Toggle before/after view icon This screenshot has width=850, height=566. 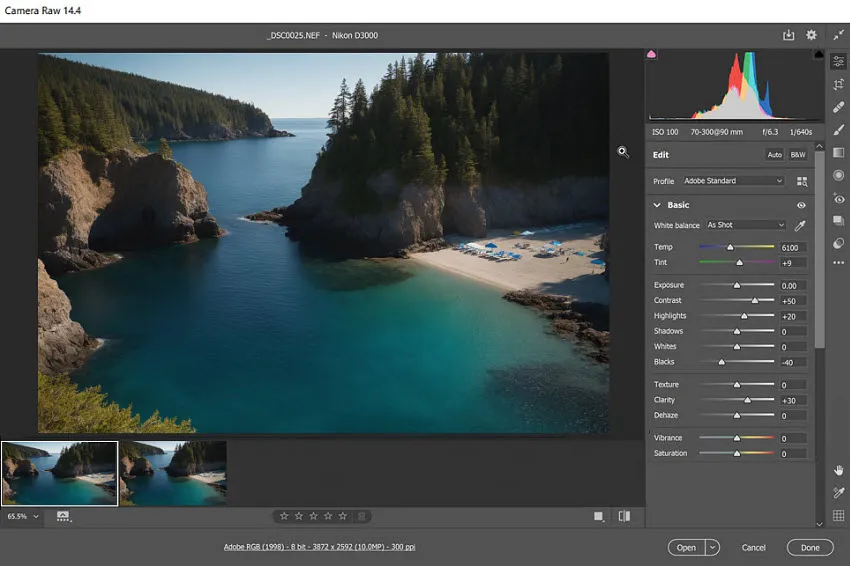(624, 516)
